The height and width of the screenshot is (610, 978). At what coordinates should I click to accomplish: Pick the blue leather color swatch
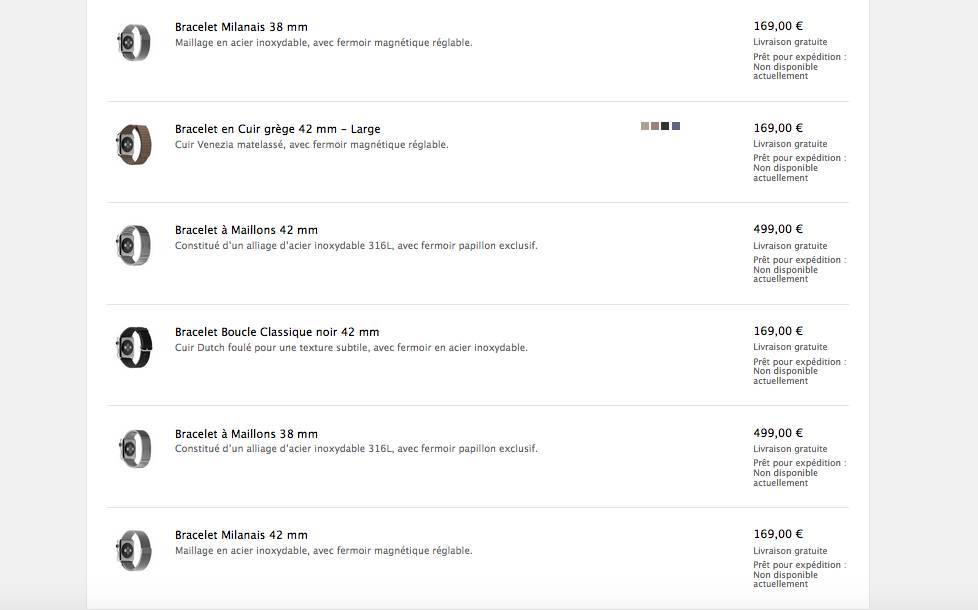[x=675, y=126]
